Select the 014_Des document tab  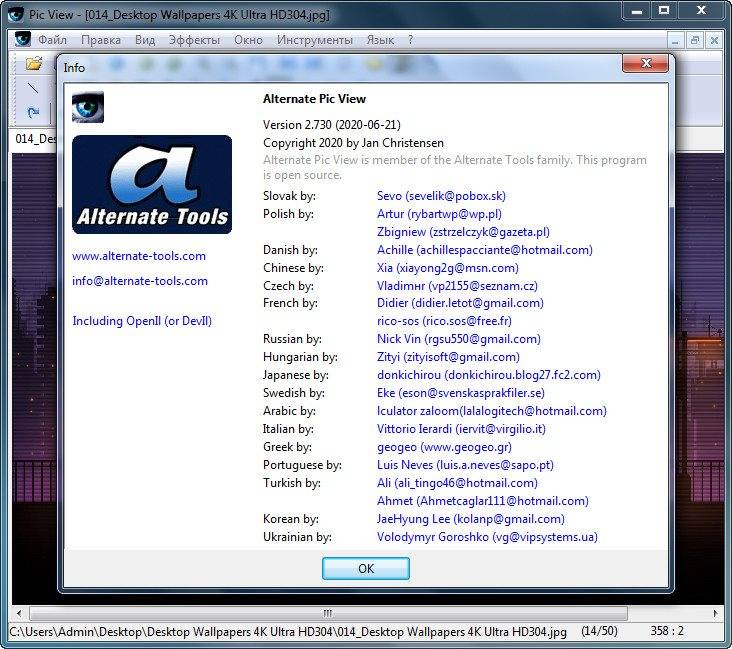click(x=34, y=139)
